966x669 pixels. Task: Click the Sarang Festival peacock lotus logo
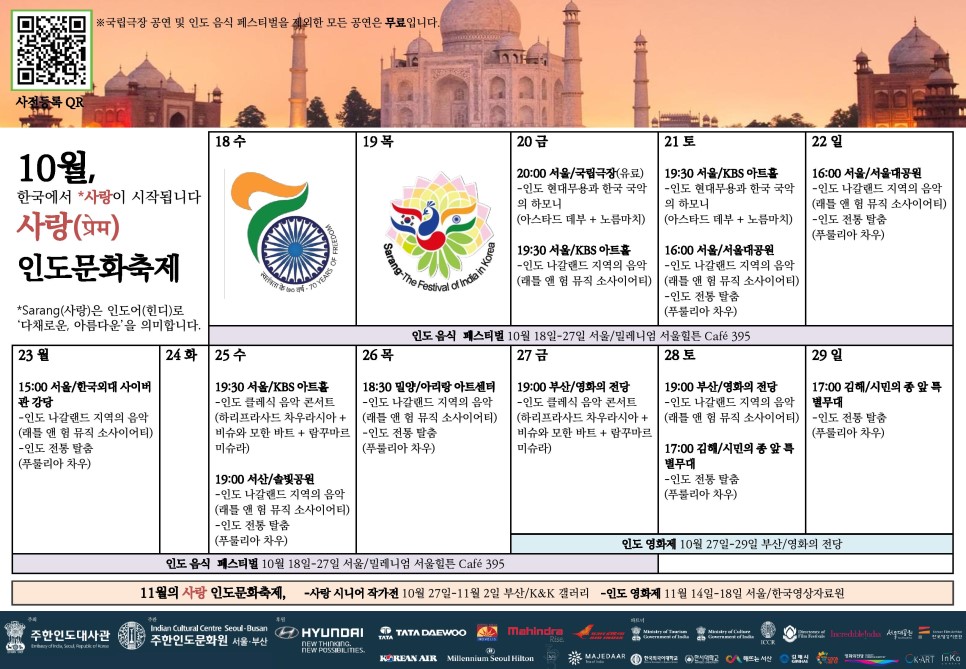(439, 232)
